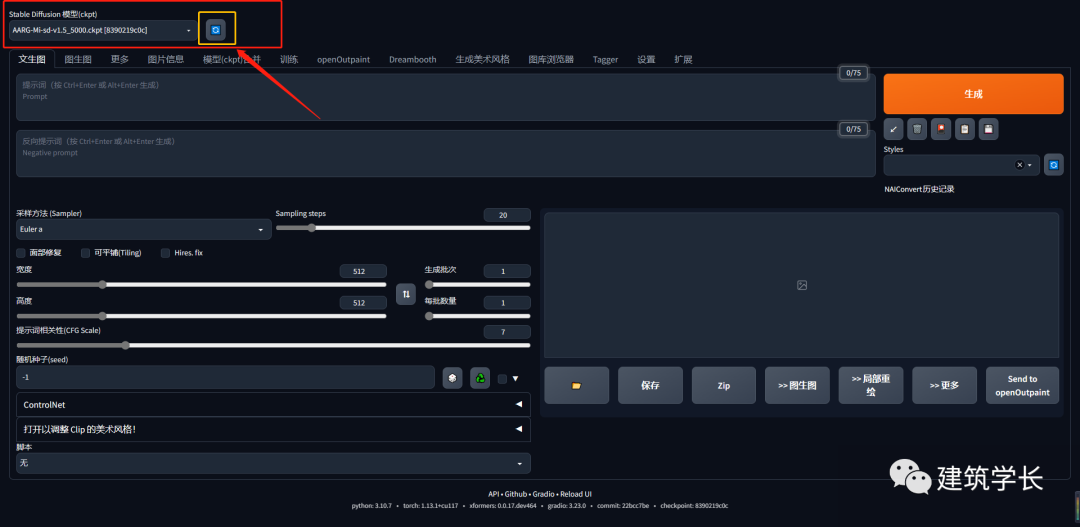Click the image placeholder icon in the output gallery
The image size is (1080, 527).
pos(802,285)
